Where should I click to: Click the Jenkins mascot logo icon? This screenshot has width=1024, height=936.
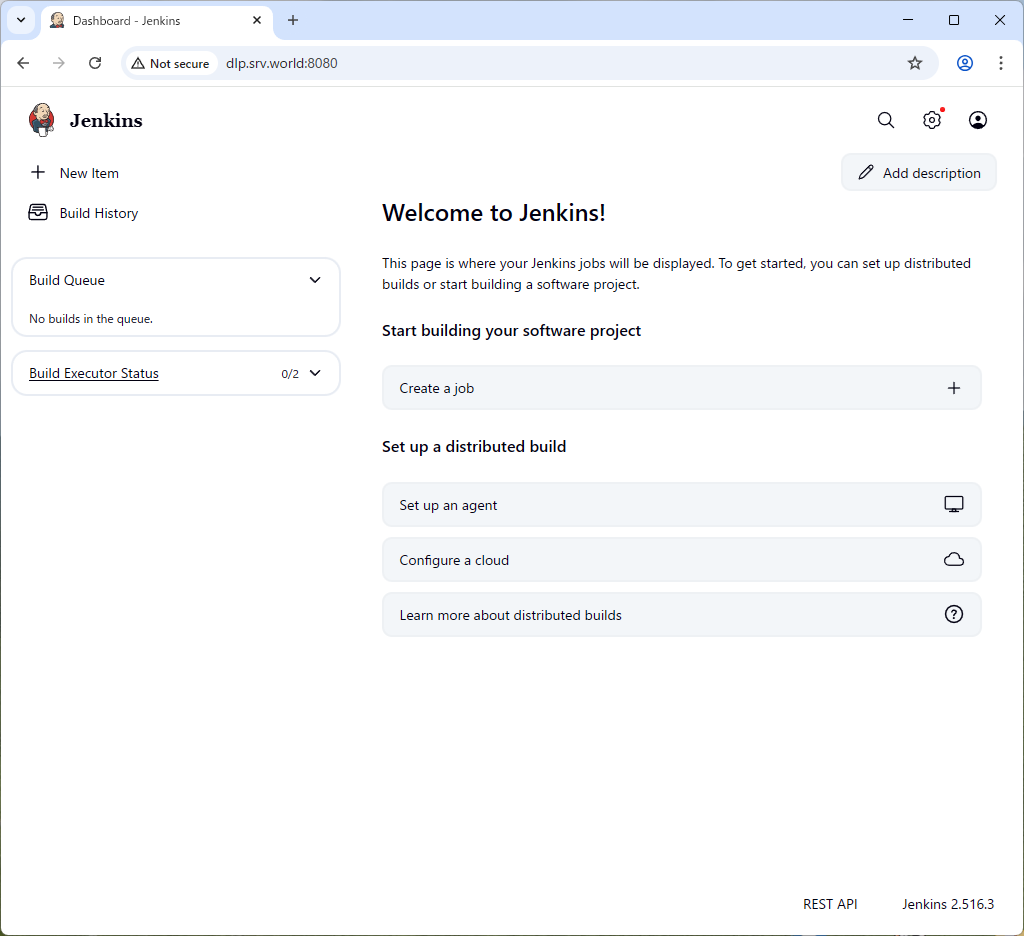click(x=42, y=120)
